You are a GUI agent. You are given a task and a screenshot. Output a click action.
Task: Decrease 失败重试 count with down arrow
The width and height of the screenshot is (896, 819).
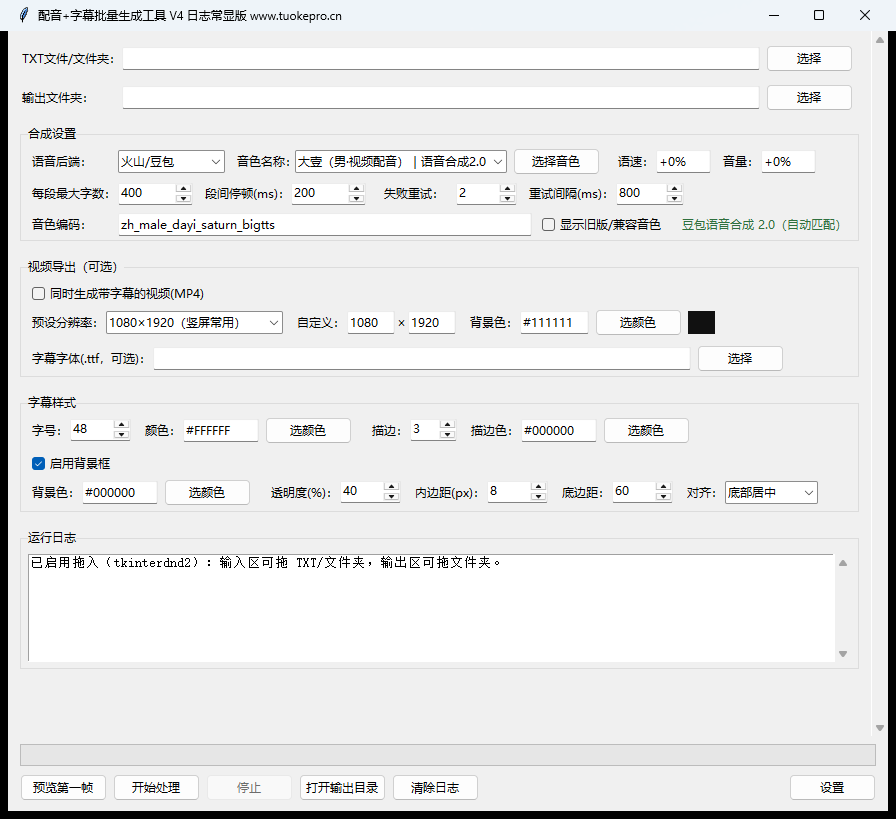click(507, 198)
